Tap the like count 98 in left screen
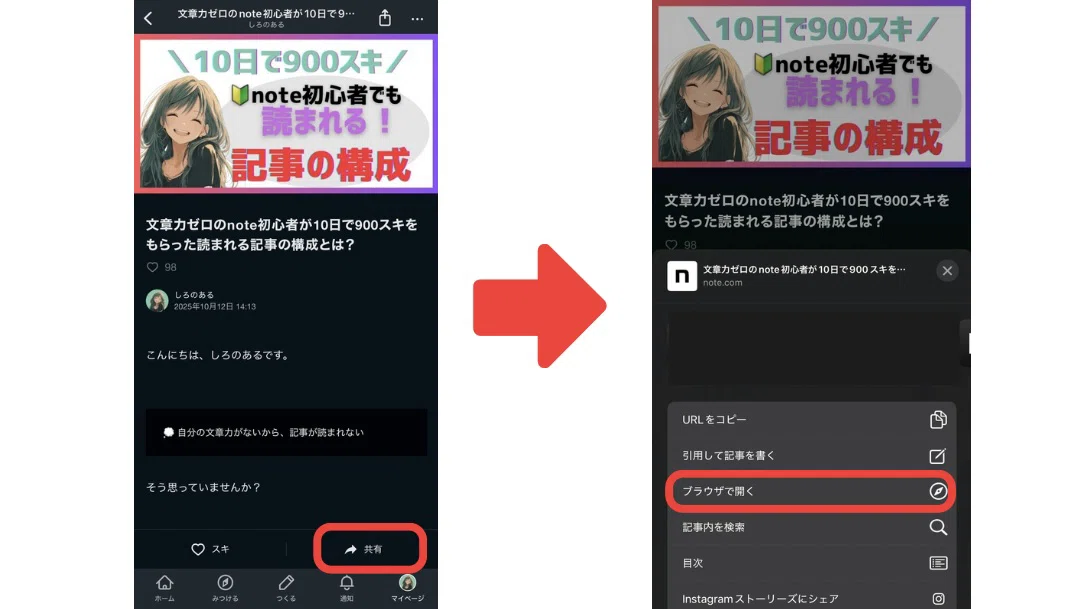The image size is (1080, 609). [170, 267]
